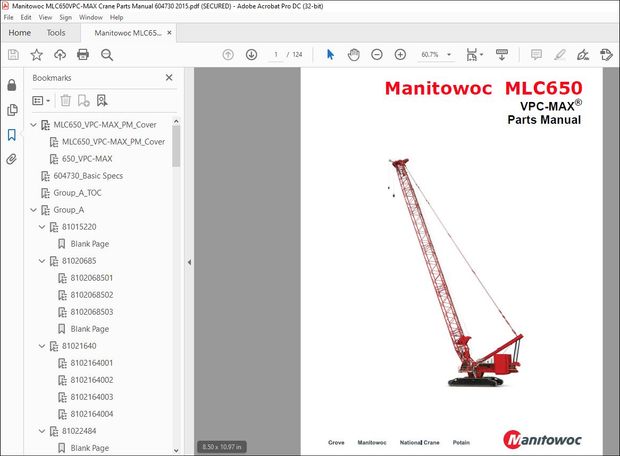Collapse the Group_A bookmark
This screenshot has width=620, height=456.
(34, 210)
